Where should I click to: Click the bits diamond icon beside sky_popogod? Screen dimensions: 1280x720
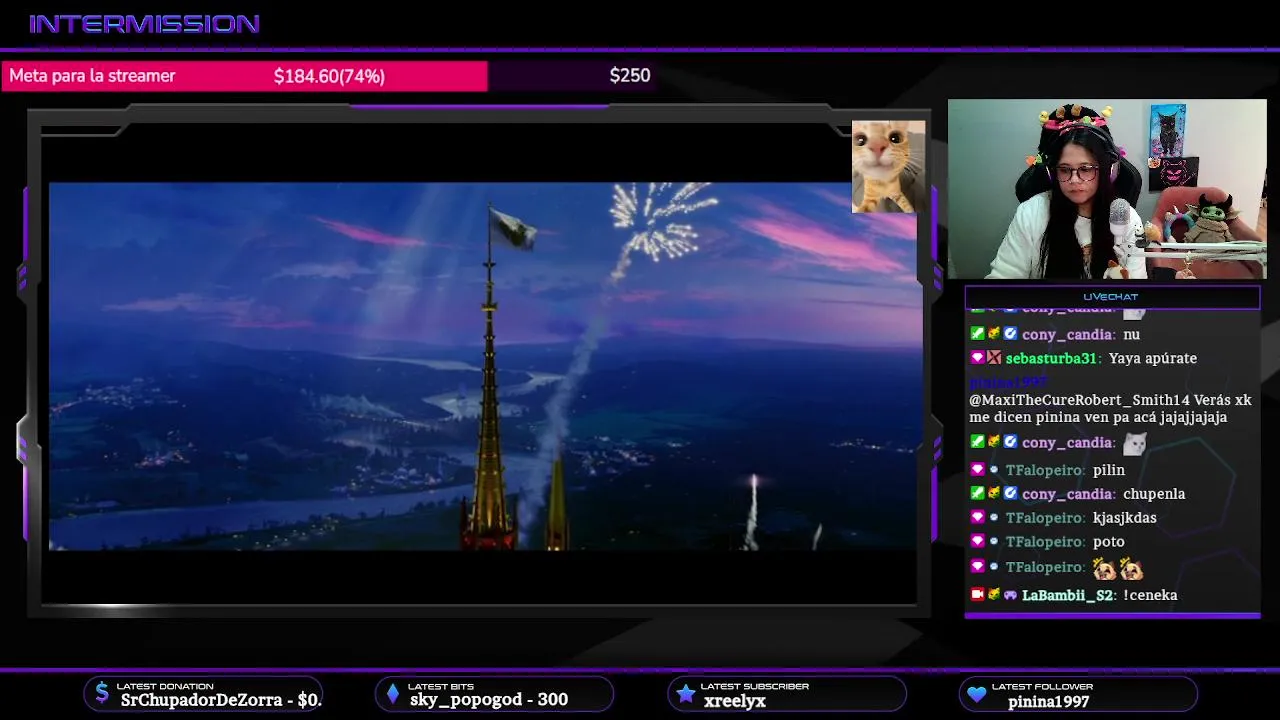click(x=393, y=693)
